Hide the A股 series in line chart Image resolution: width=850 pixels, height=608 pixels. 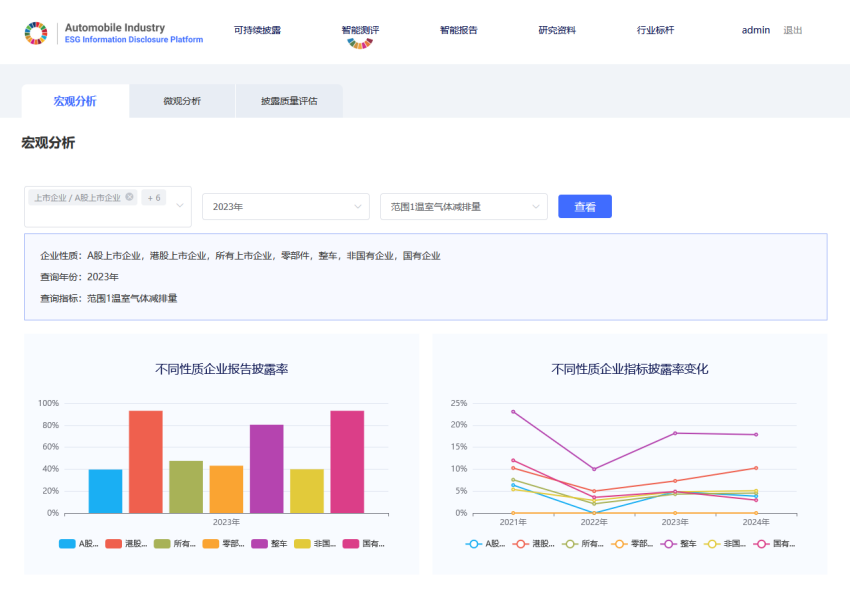474,544
